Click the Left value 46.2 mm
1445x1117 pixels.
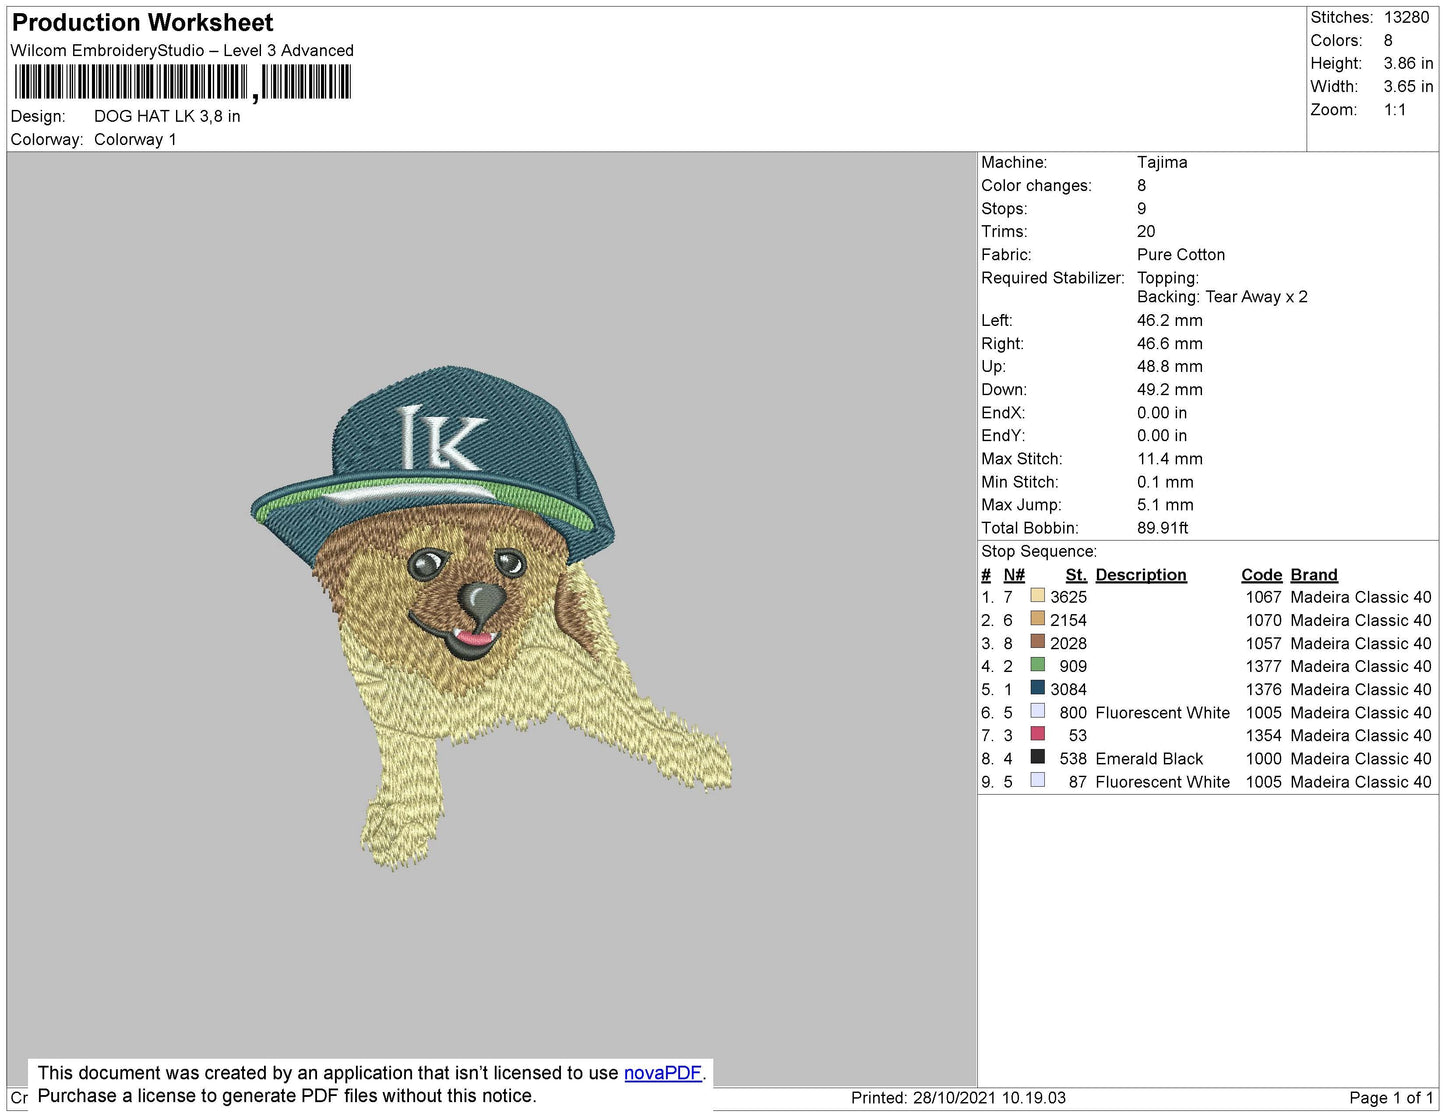(x=1170, y=320)
